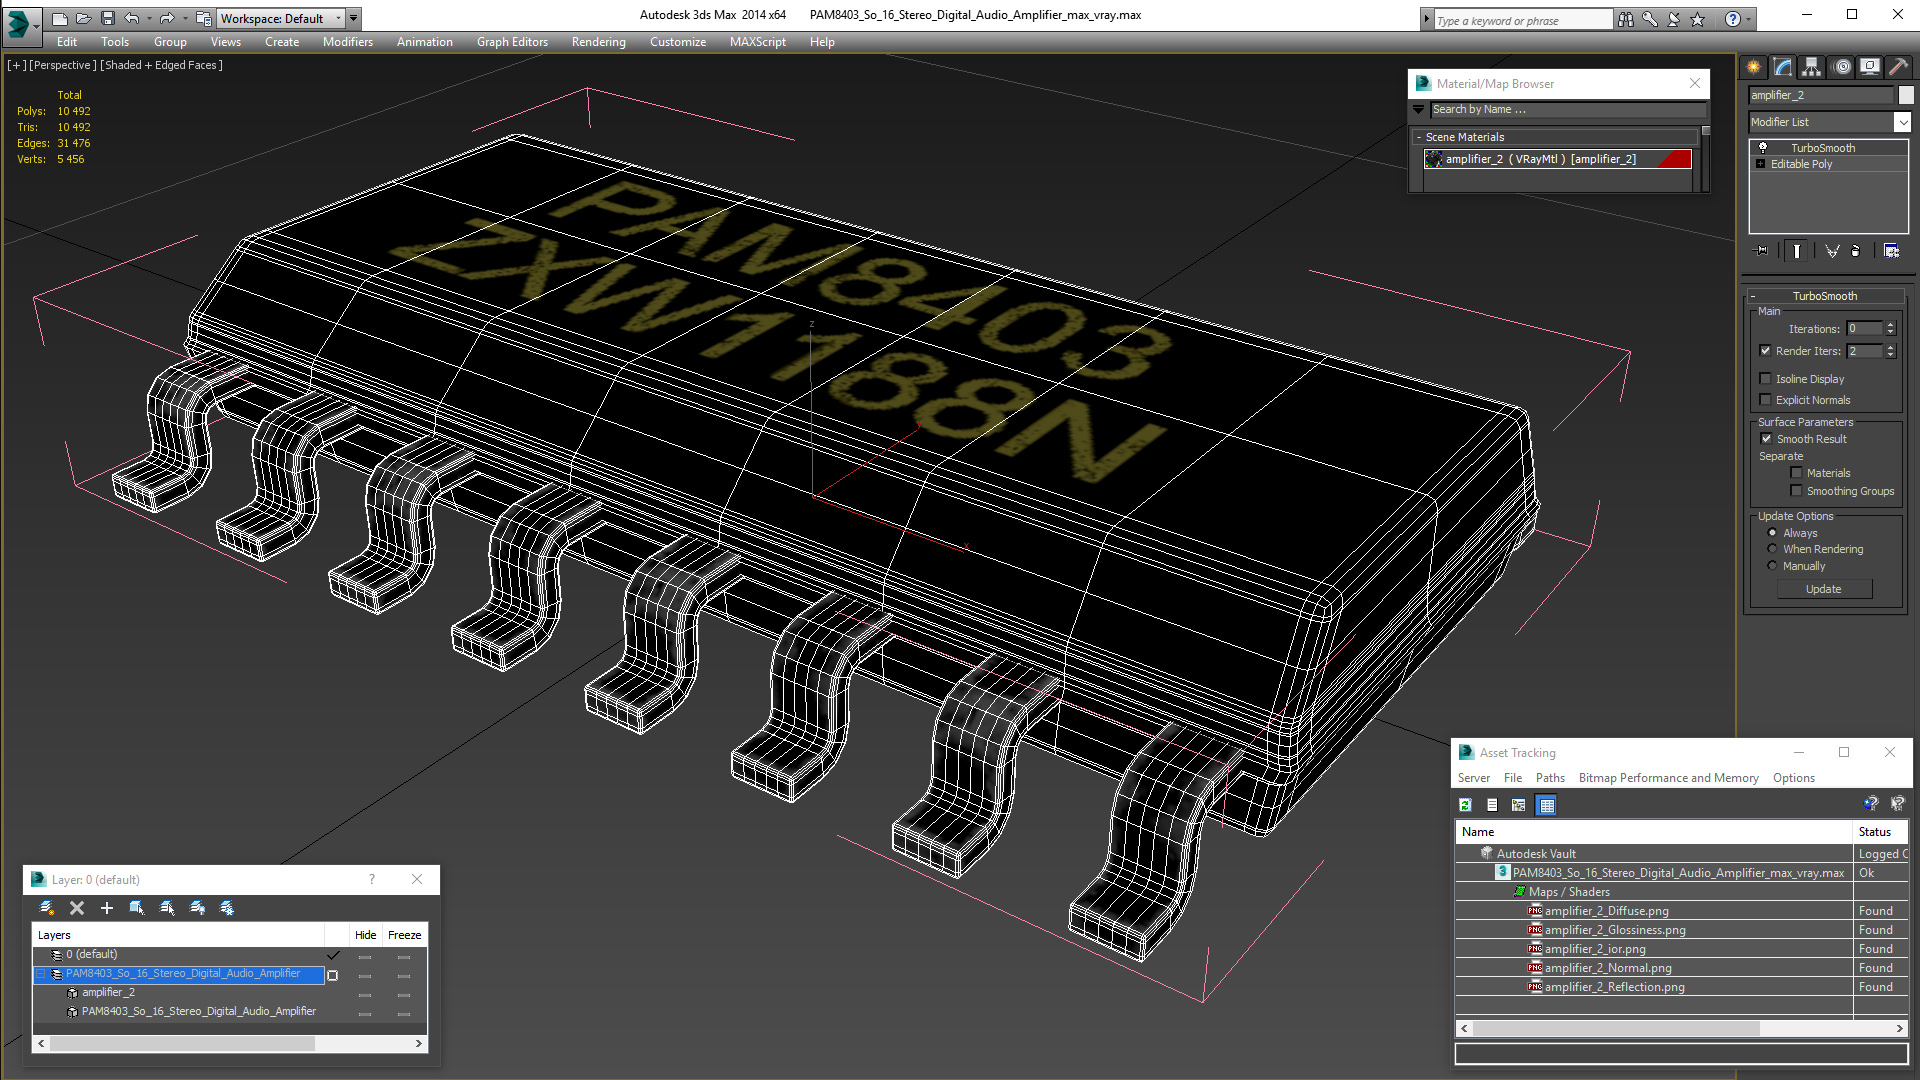Open Bitmap Performance and Memory menu

tap(1668, 778)
